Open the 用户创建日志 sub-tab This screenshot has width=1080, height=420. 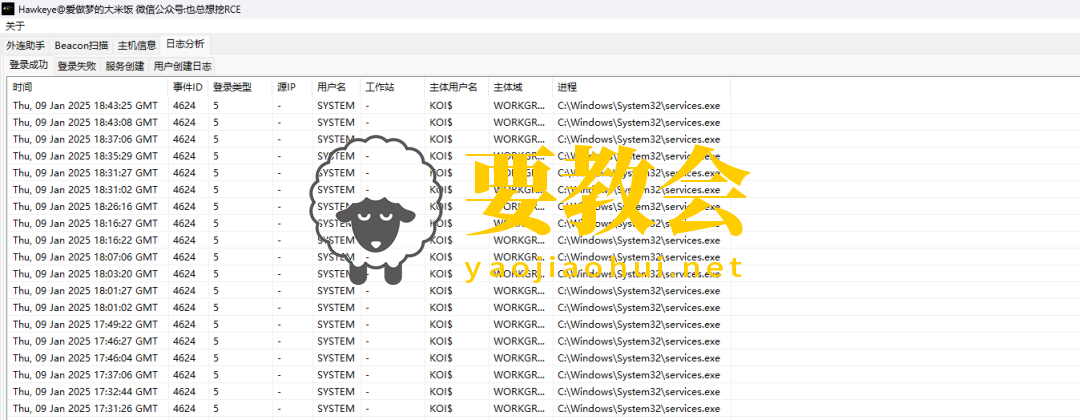[183, 66]
